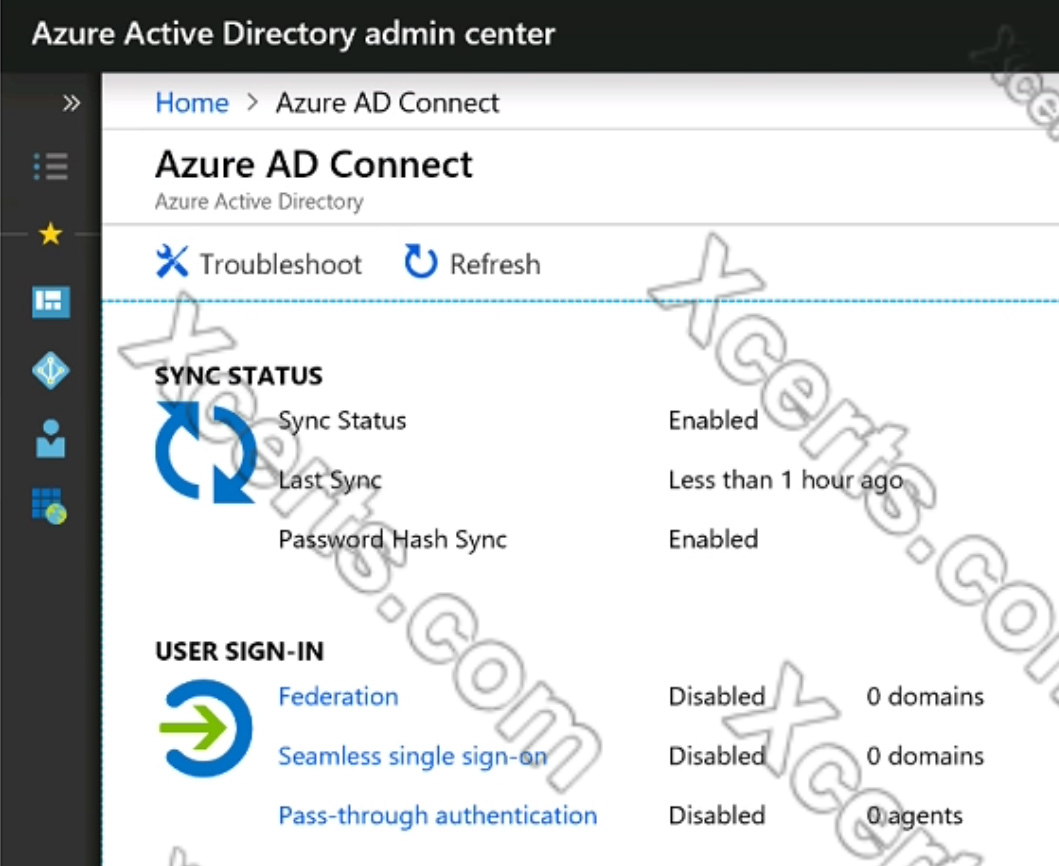Click the Troubleshoot button label
Viewport: 1059px width, 866px height.
point(281,264)
